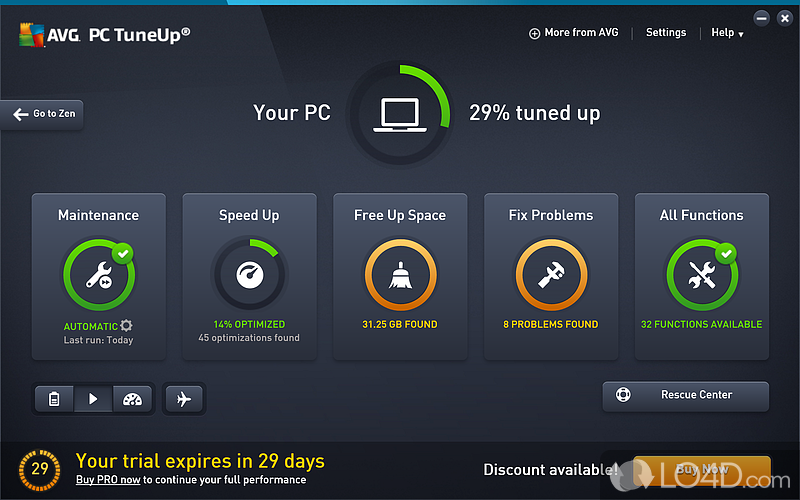The height and width of the screenshot is (500, 800).
Task: Switch to Turbo mode gauge button
Action: 133,398
